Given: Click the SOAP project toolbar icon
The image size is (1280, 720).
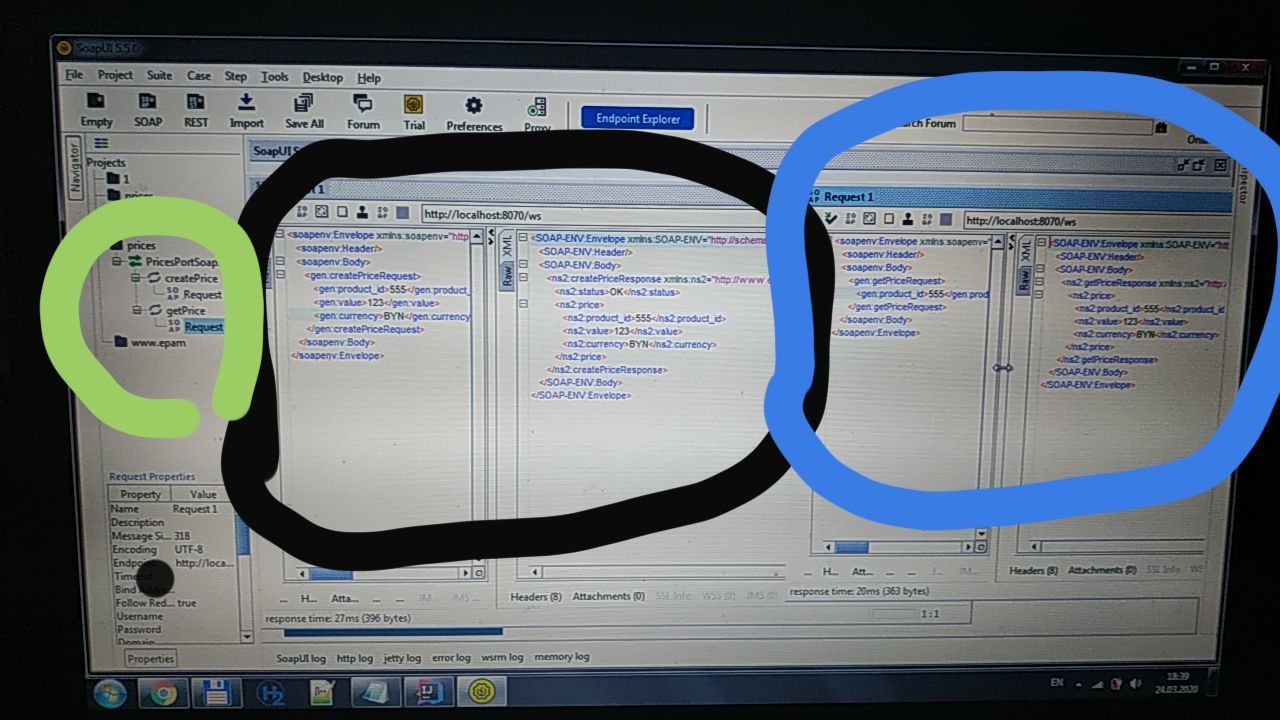Looking at the screenshot, I should 148,112.
